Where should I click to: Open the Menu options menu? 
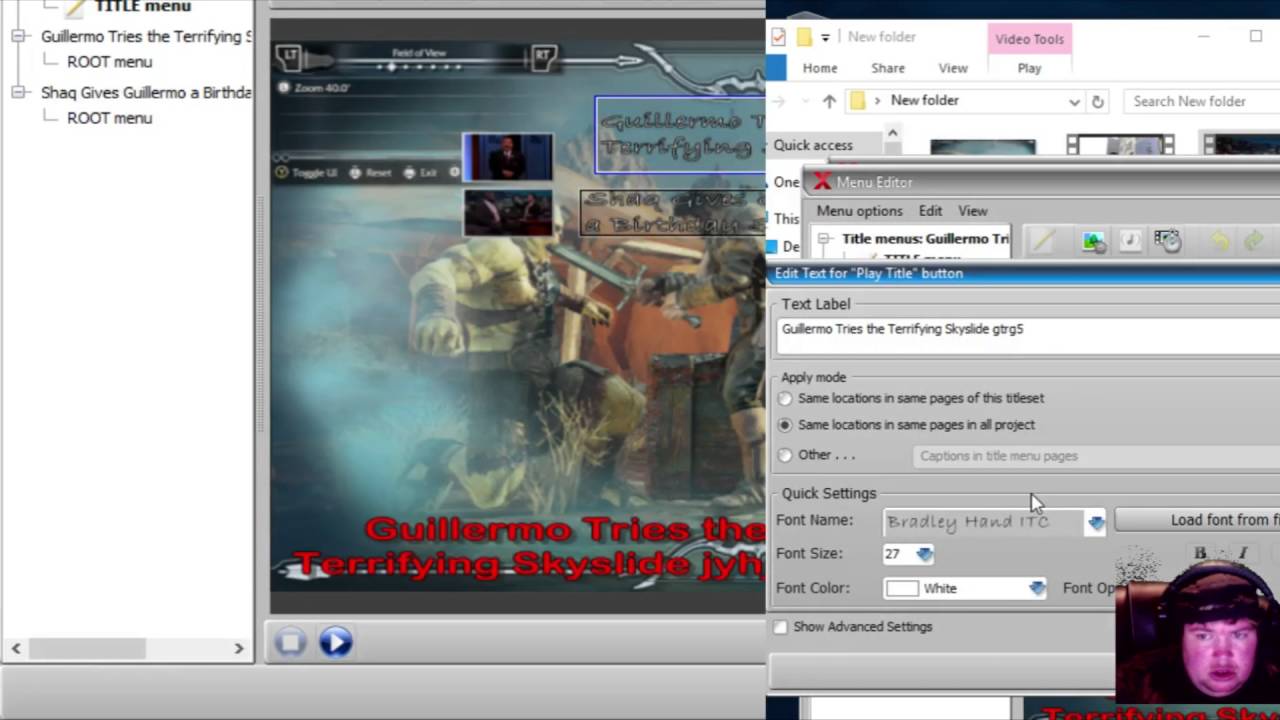coord(859,211)
